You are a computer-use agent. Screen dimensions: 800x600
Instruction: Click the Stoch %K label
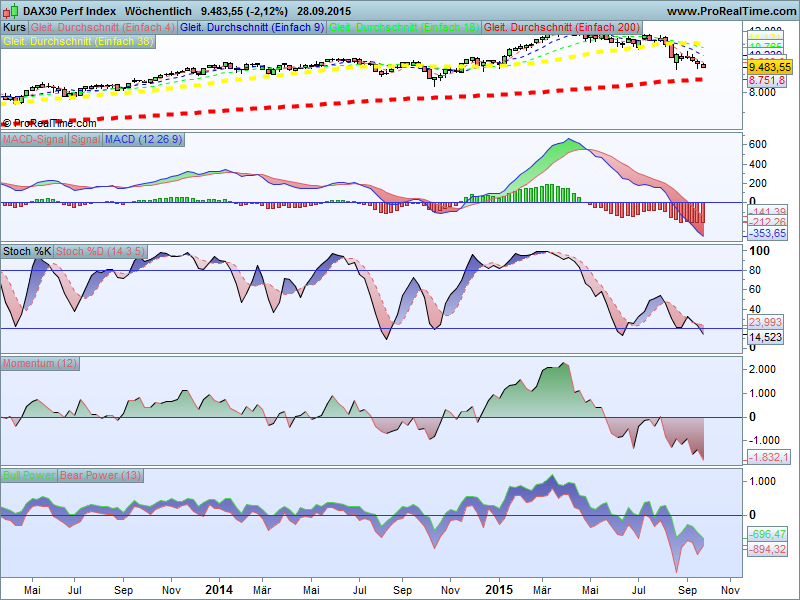click(x=27, y=251)
